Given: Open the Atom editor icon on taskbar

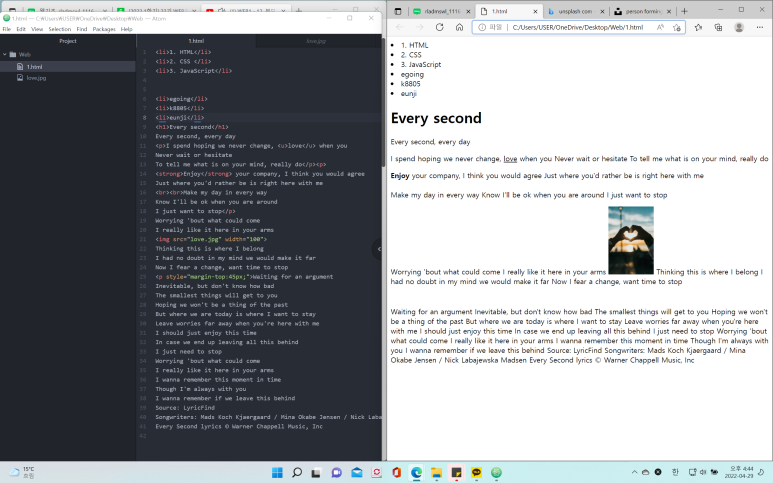Looking at the screenshot, I should pyautogui.click(x=496, y=473).
